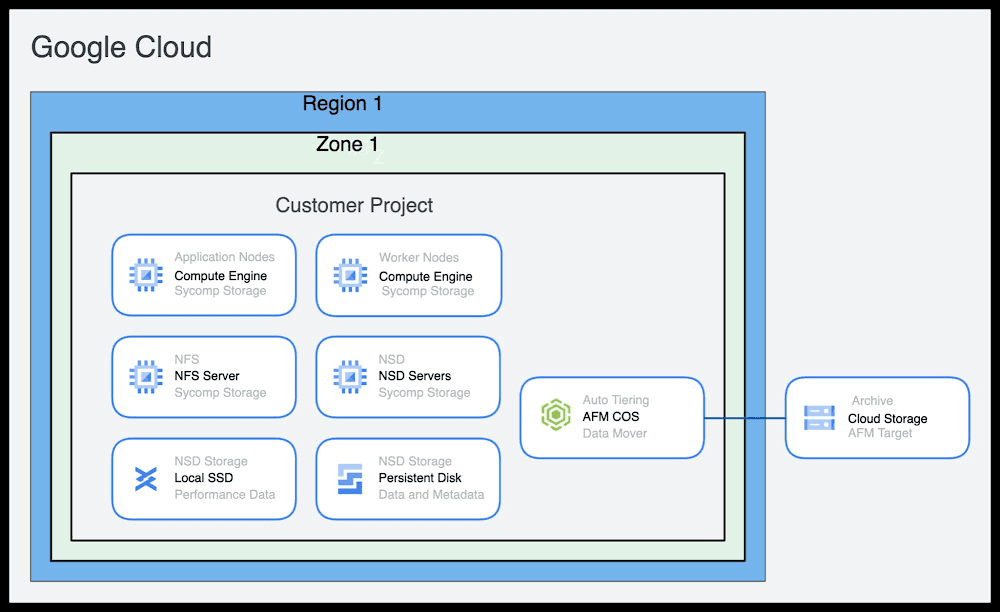Click the Worker Nodes Compute Engine chip icon
Viewport: 1000px width, 612px height.
(350, 275)
